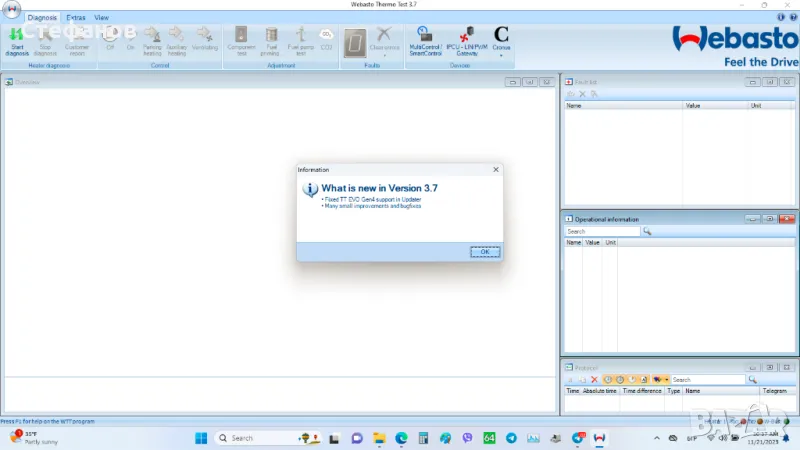Run the Component test

[241, 41]
